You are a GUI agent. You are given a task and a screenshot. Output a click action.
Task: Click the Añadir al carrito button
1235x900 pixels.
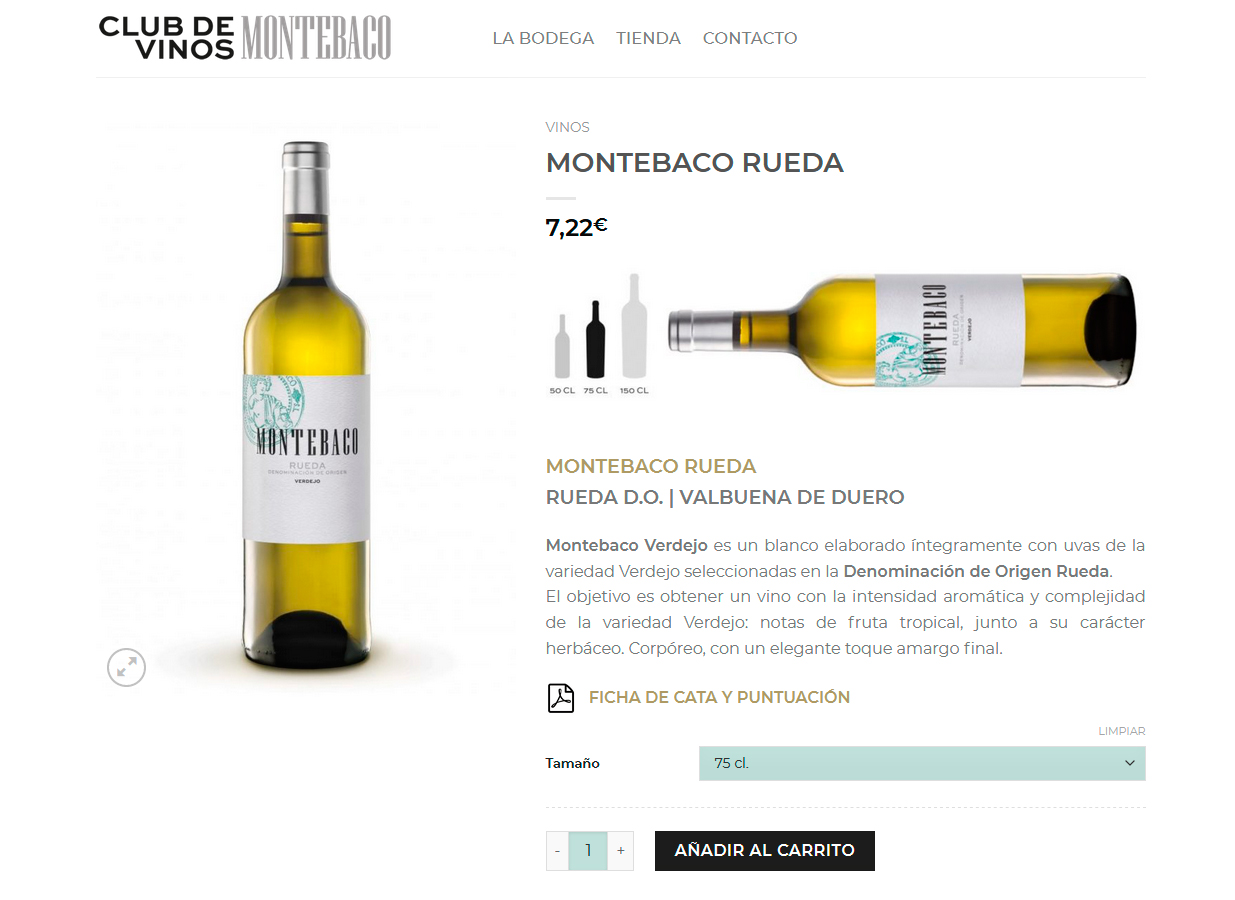765,851
